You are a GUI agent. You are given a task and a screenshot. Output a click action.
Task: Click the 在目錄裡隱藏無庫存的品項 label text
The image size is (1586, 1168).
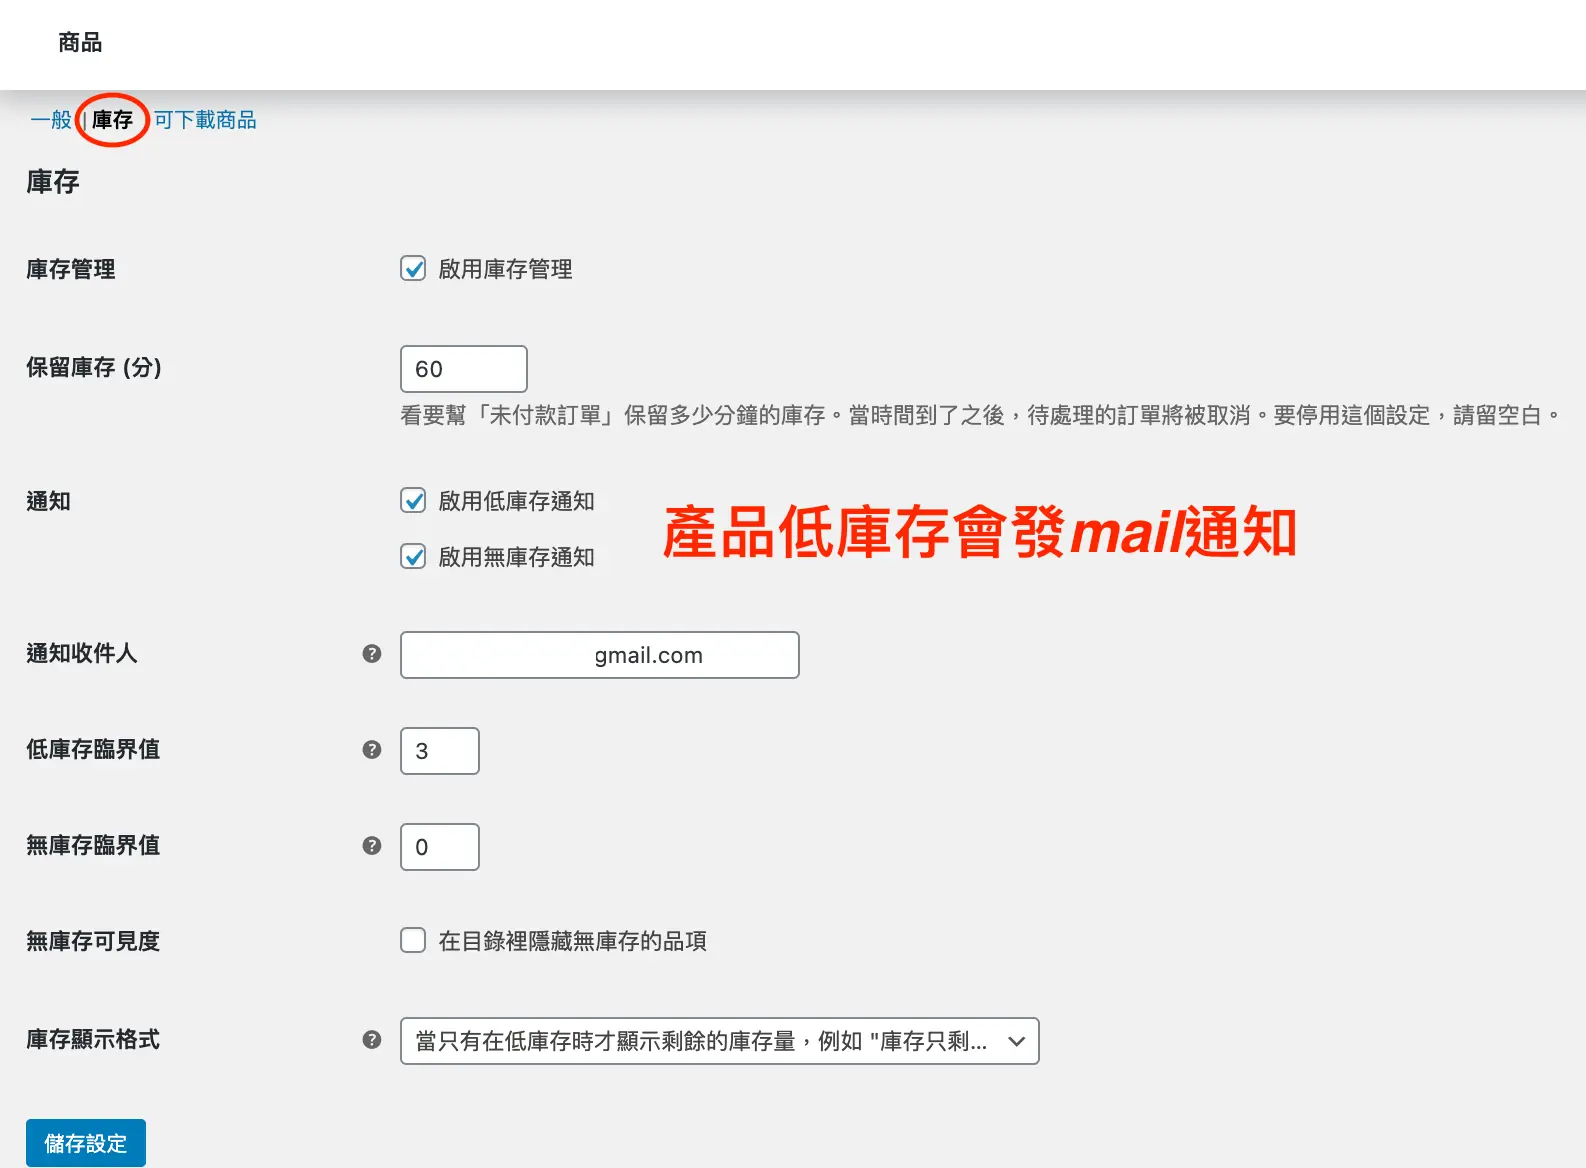coord(572,941)
